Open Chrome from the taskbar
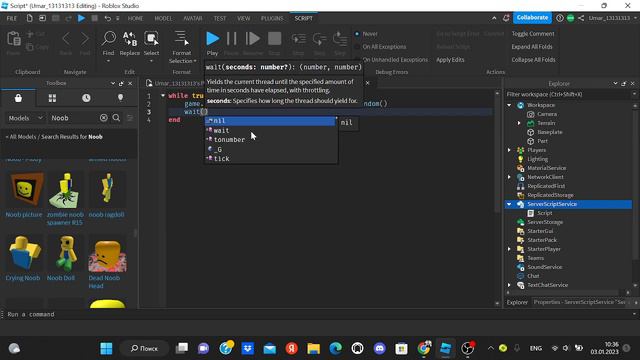 (x=424, y=348)
